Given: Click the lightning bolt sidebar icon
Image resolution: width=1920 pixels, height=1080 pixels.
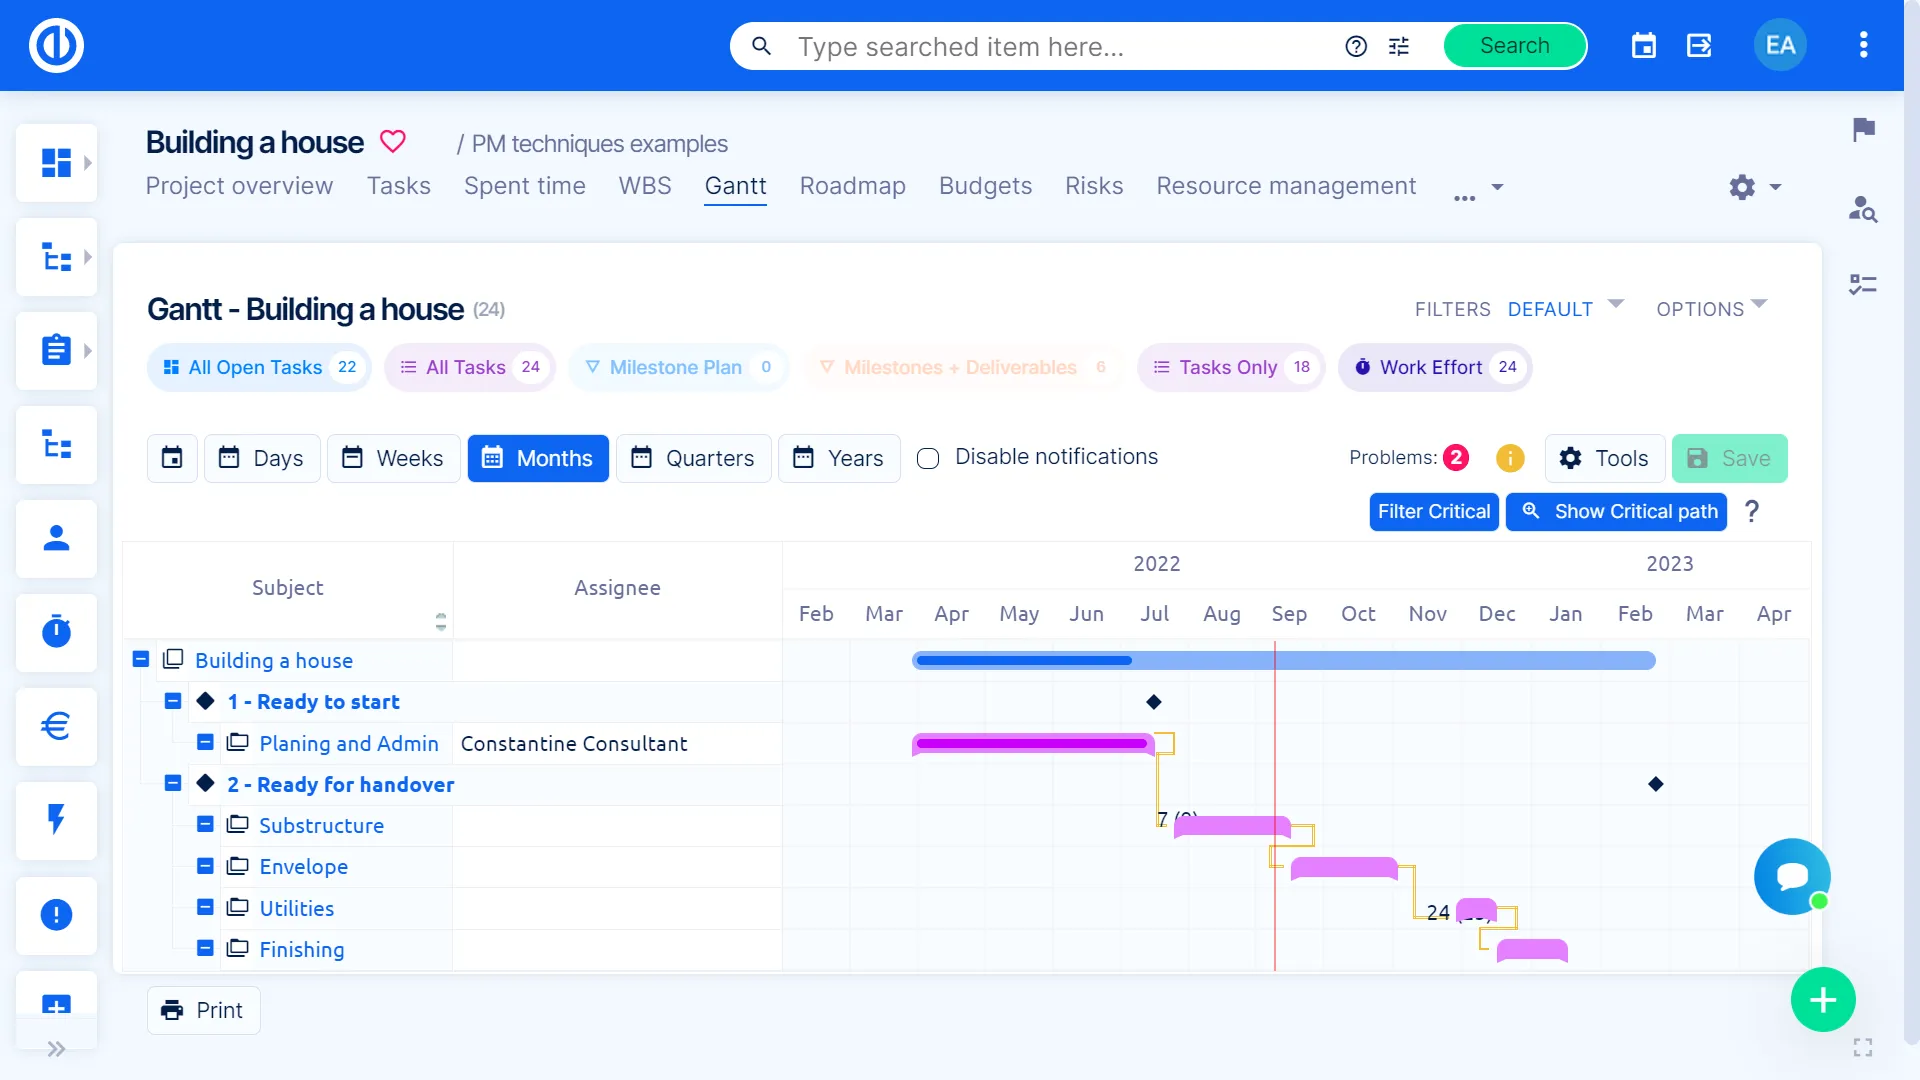Looking at the screenshot, I should (x=56, y=820).
